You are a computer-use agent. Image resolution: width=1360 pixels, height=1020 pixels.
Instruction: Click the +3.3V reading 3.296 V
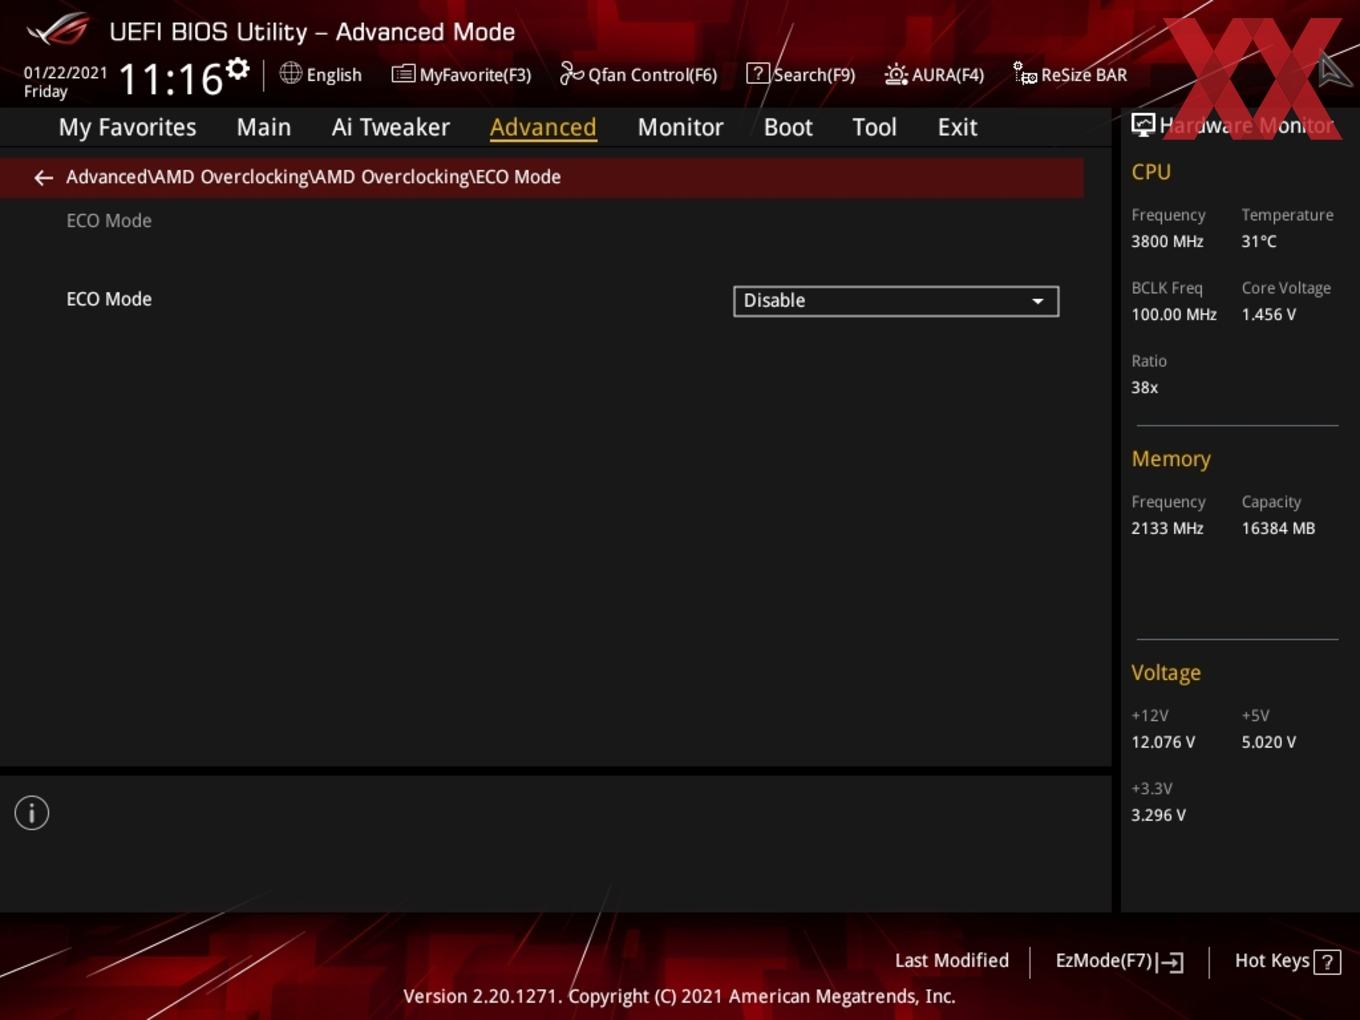(1158, 816)
